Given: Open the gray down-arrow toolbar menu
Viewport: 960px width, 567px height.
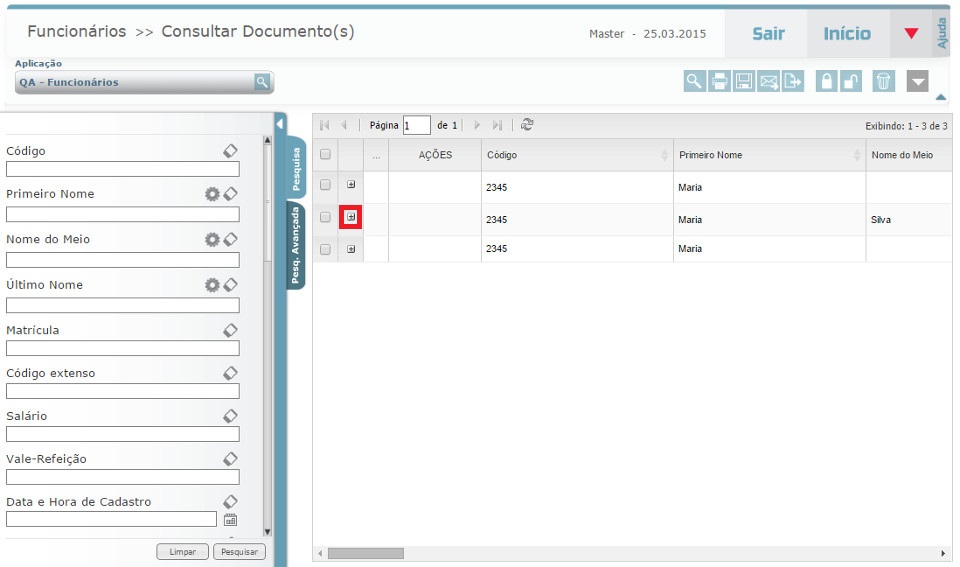Looking at the screenshot, I should (918, 82).
